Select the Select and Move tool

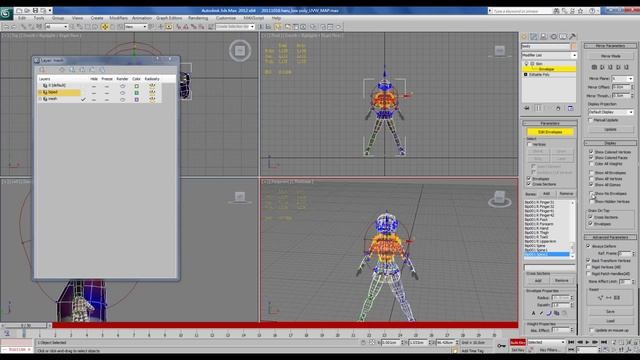click(104, 27)
